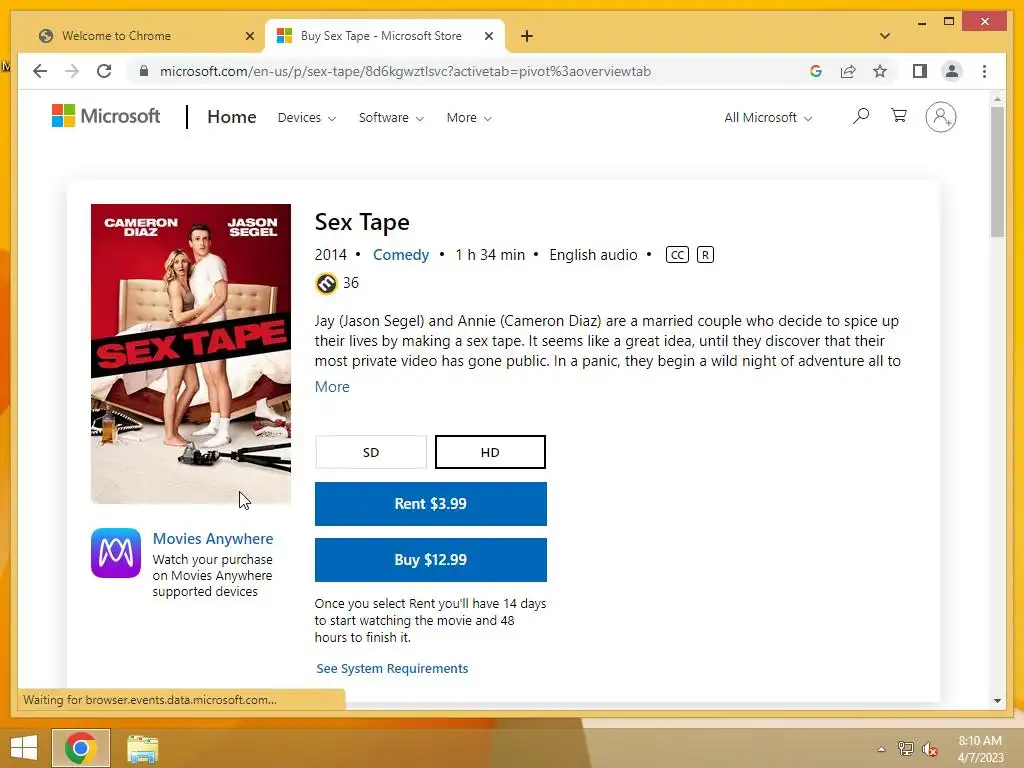Screen dimensions: 1024x768
Task: Reload the page with the refresh icon
Action: [x=104, y=71]
